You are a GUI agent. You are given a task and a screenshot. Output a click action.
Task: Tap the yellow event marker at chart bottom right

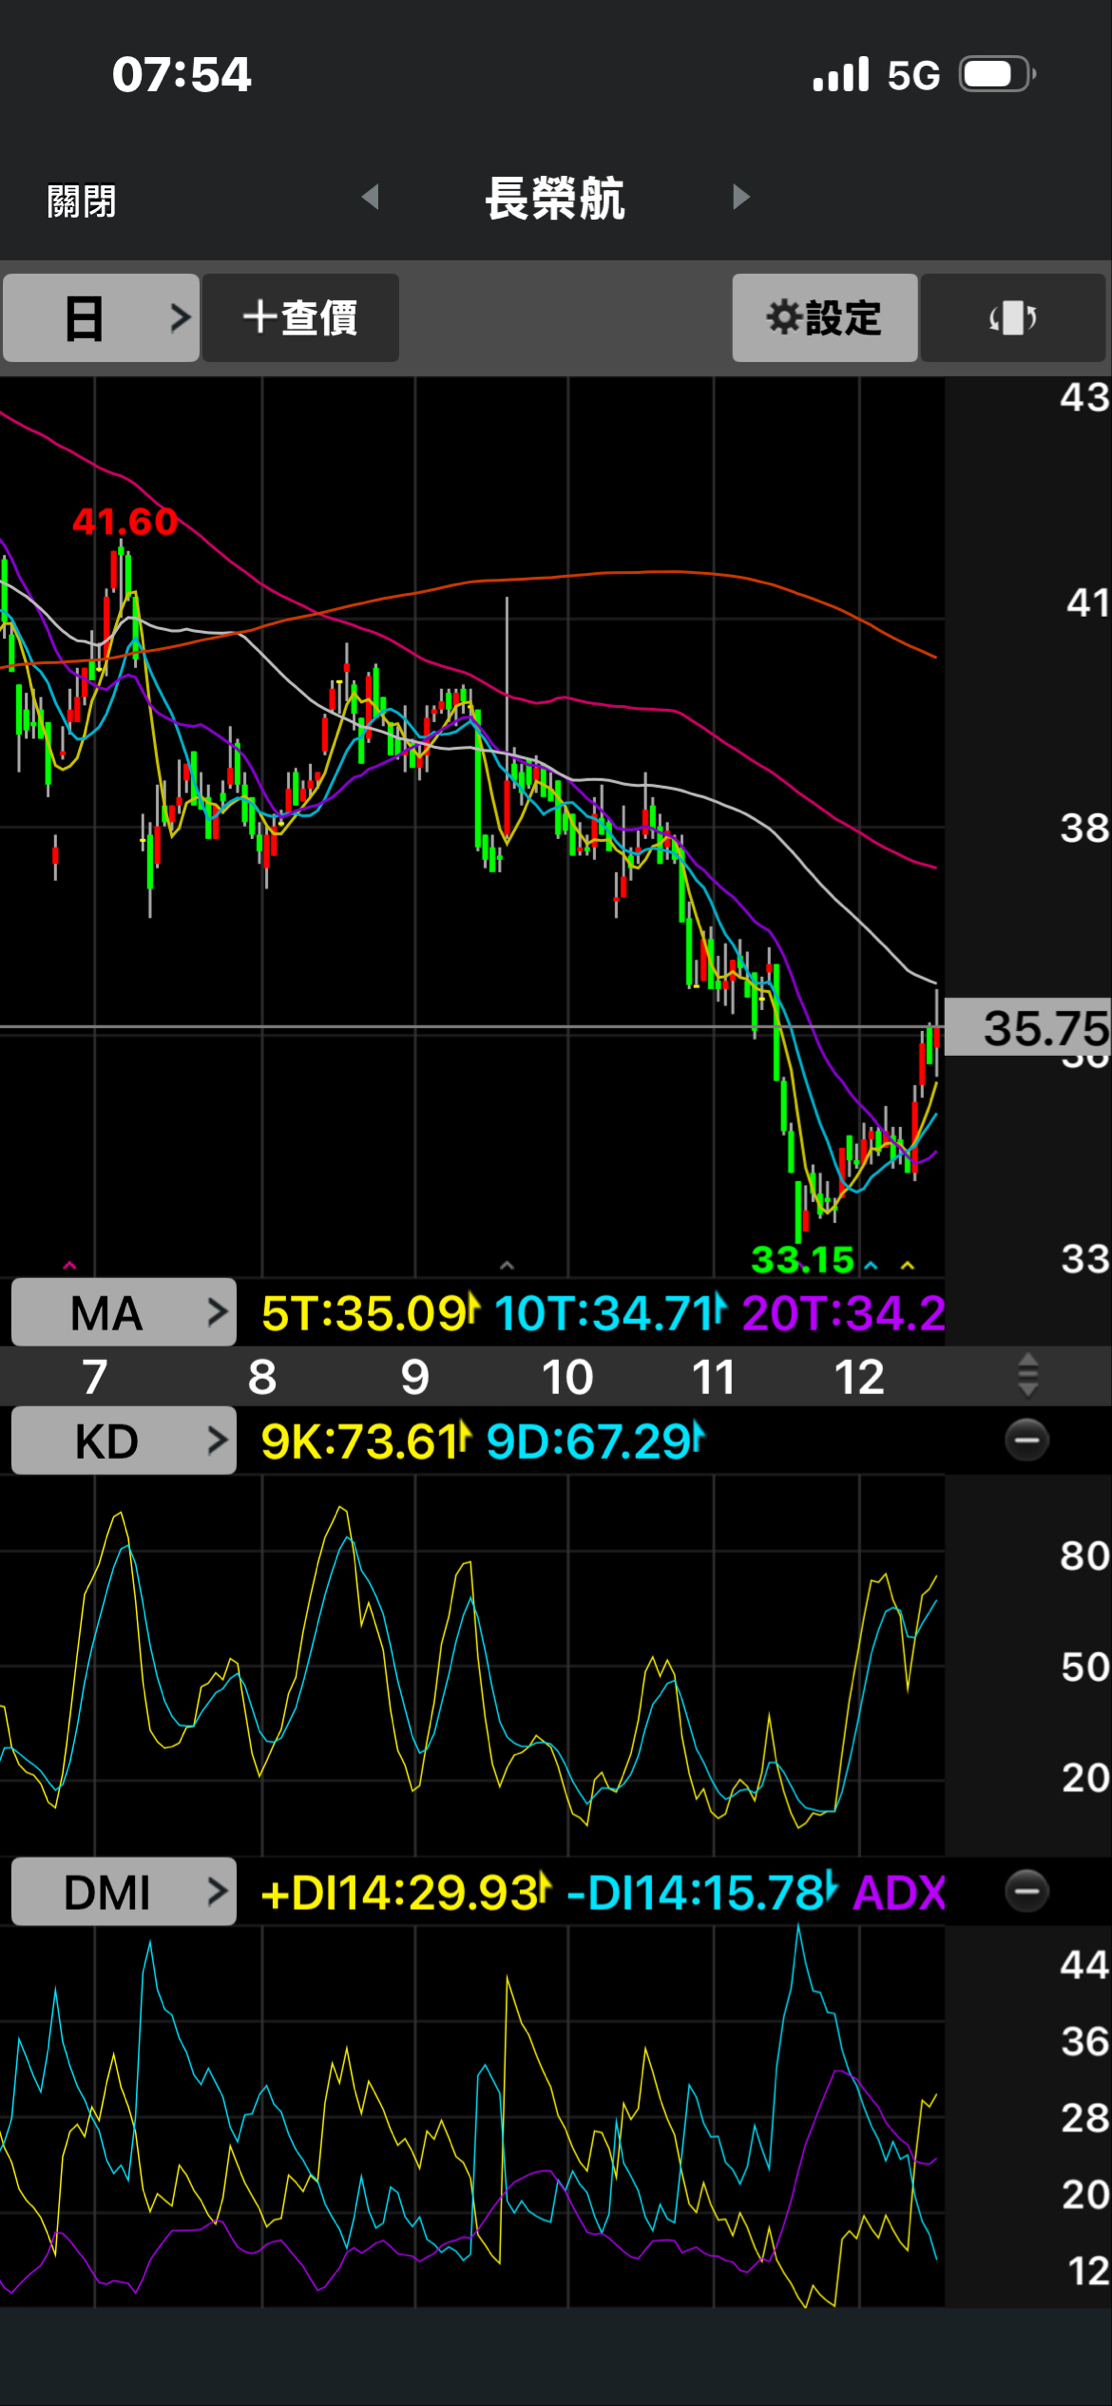tap(907, 1265)
